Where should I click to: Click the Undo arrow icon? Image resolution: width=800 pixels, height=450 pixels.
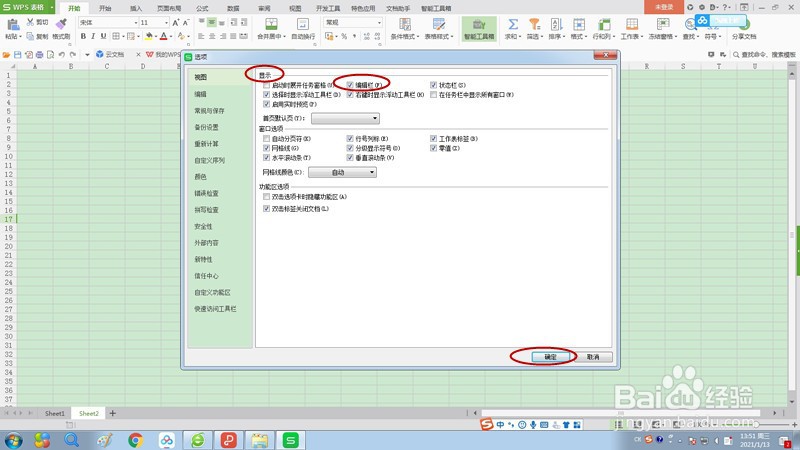pyautogui.click(x=62, y=55)
